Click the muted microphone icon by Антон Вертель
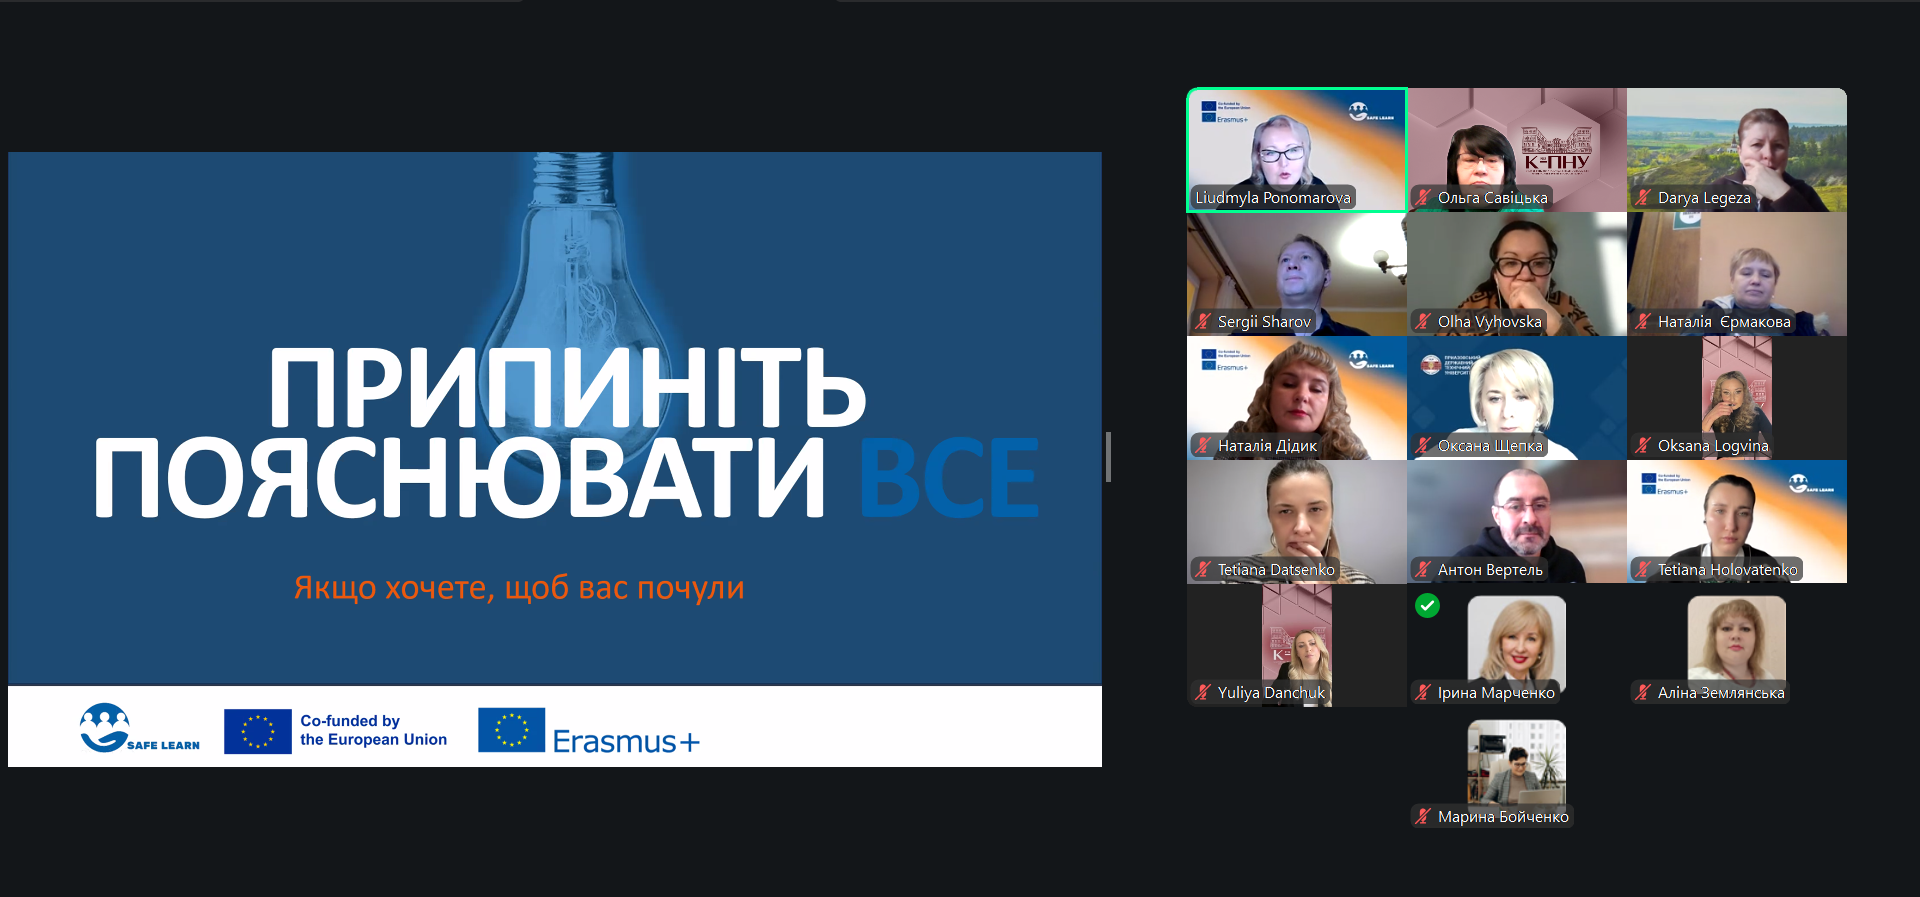 coord(1423,569)
